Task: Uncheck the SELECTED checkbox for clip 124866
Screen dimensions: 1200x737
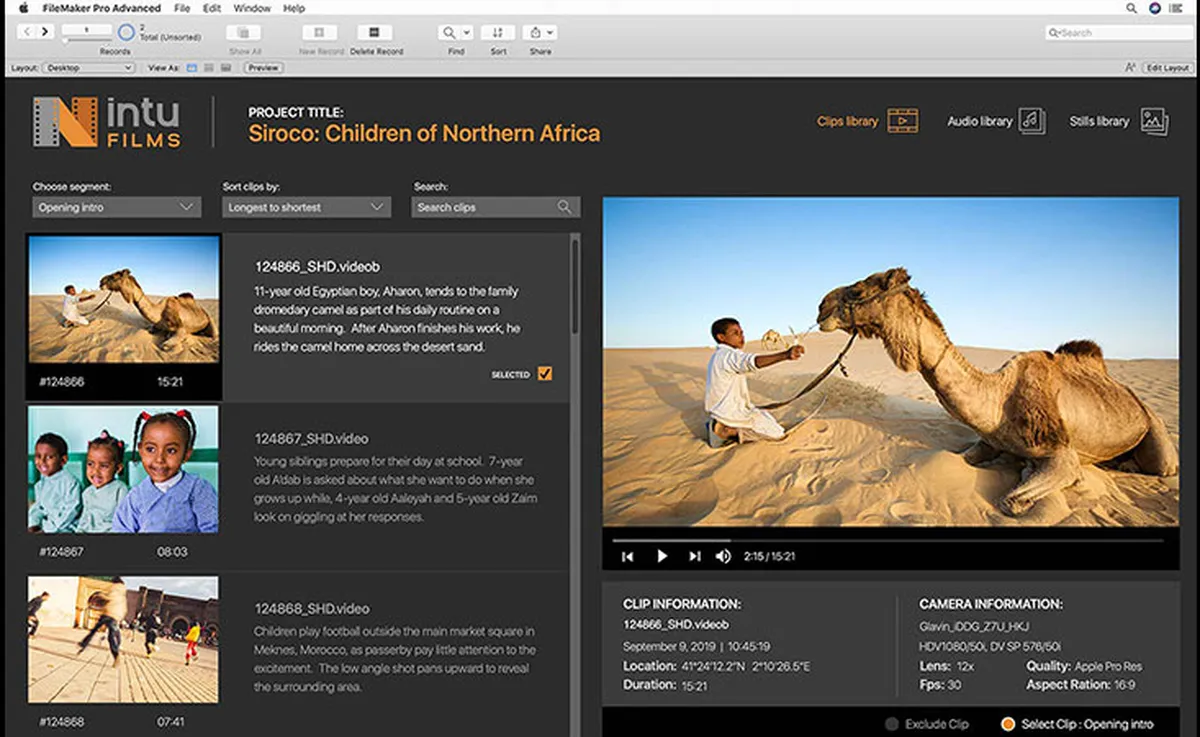Action: 545,374
